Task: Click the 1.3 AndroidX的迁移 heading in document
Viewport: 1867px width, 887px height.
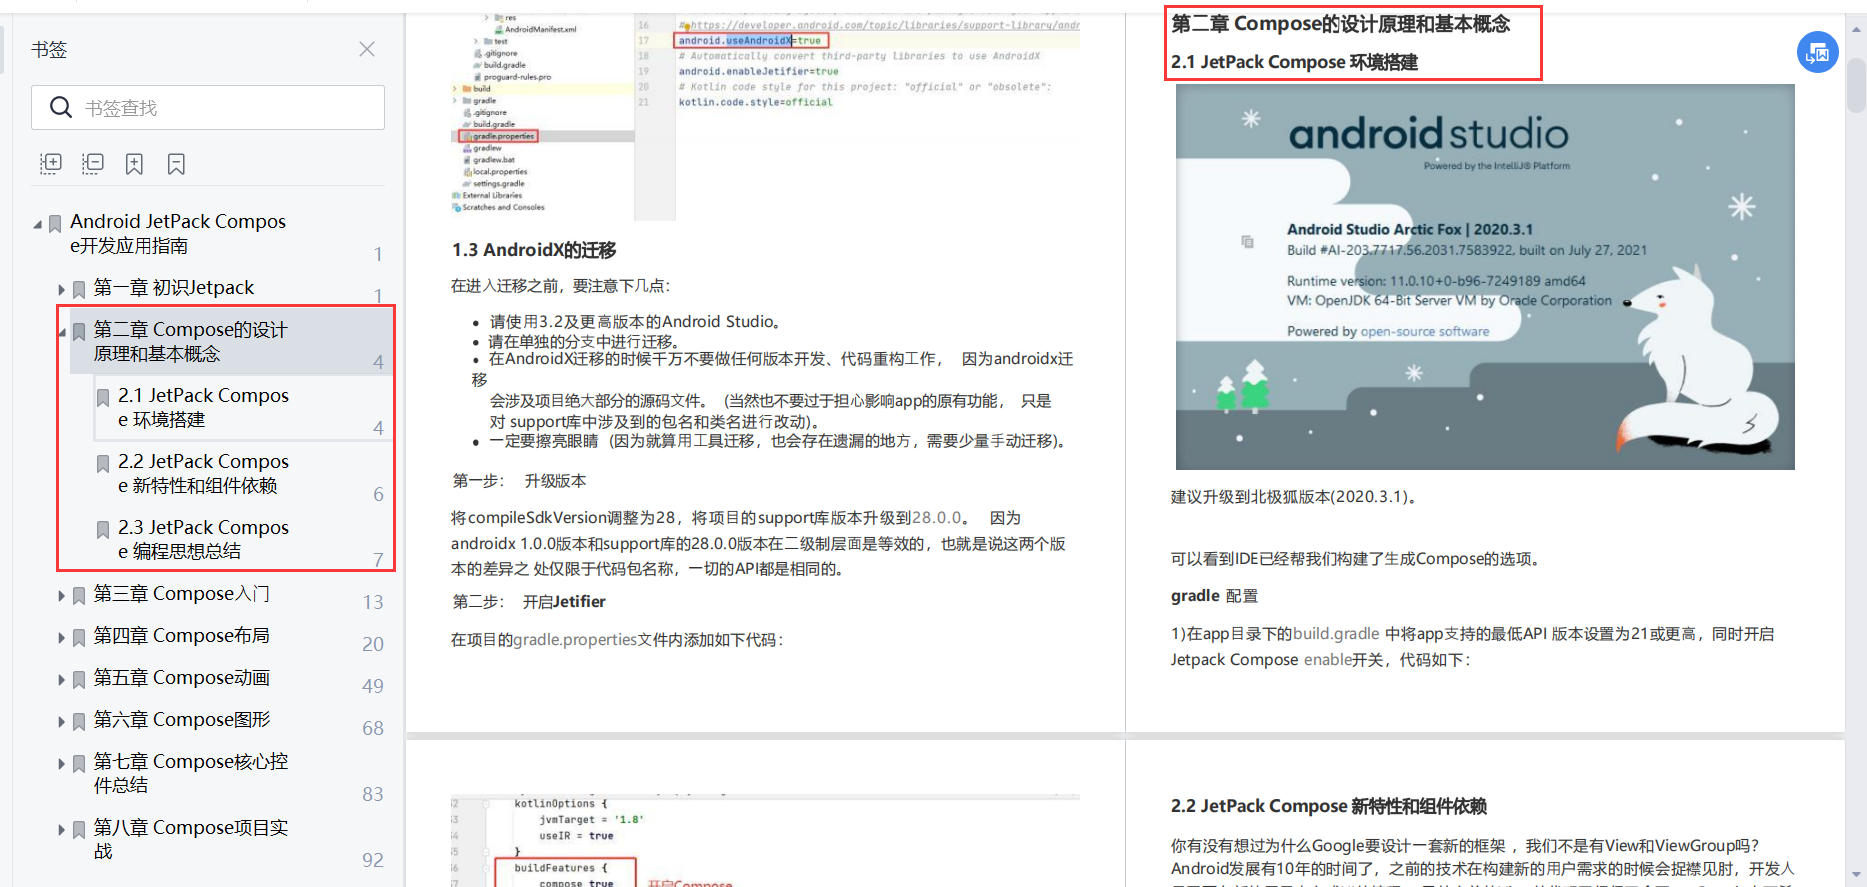Action: pos(534,250)
